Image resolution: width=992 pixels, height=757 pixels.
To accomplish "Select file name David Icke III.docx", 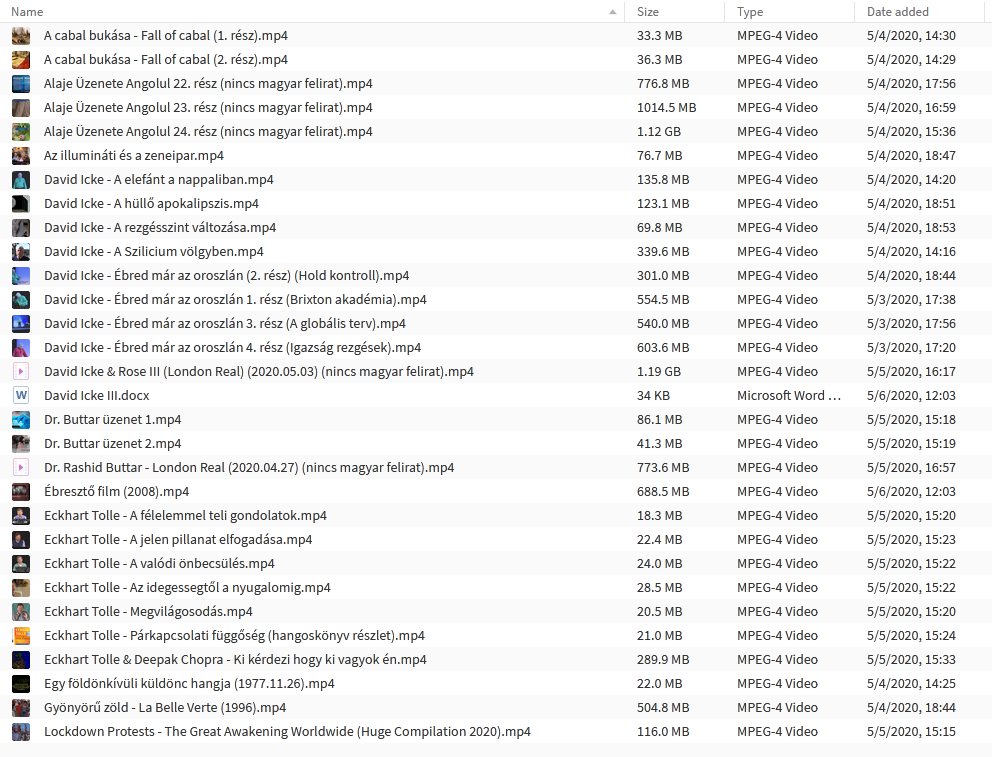I will pos(97,395).
